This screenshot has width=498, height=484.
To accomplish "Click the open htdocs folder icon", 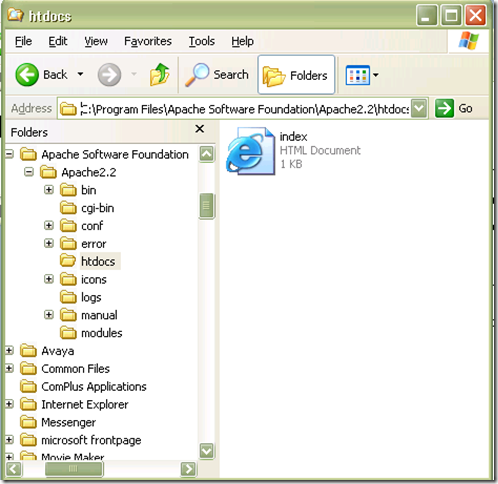I will pos(68,261).
